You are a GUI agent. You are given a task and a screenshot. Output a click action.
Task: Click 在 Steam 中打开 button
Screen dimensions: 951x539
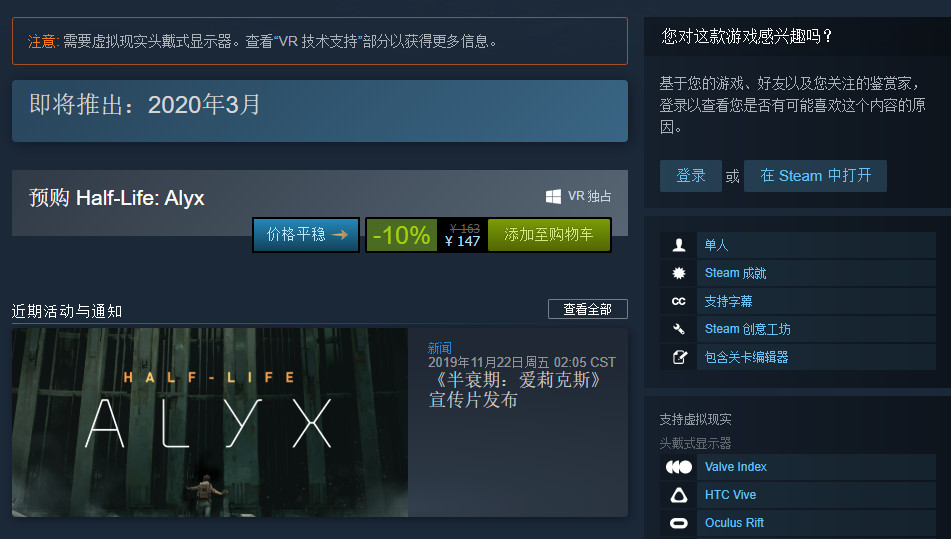point(815,176)
